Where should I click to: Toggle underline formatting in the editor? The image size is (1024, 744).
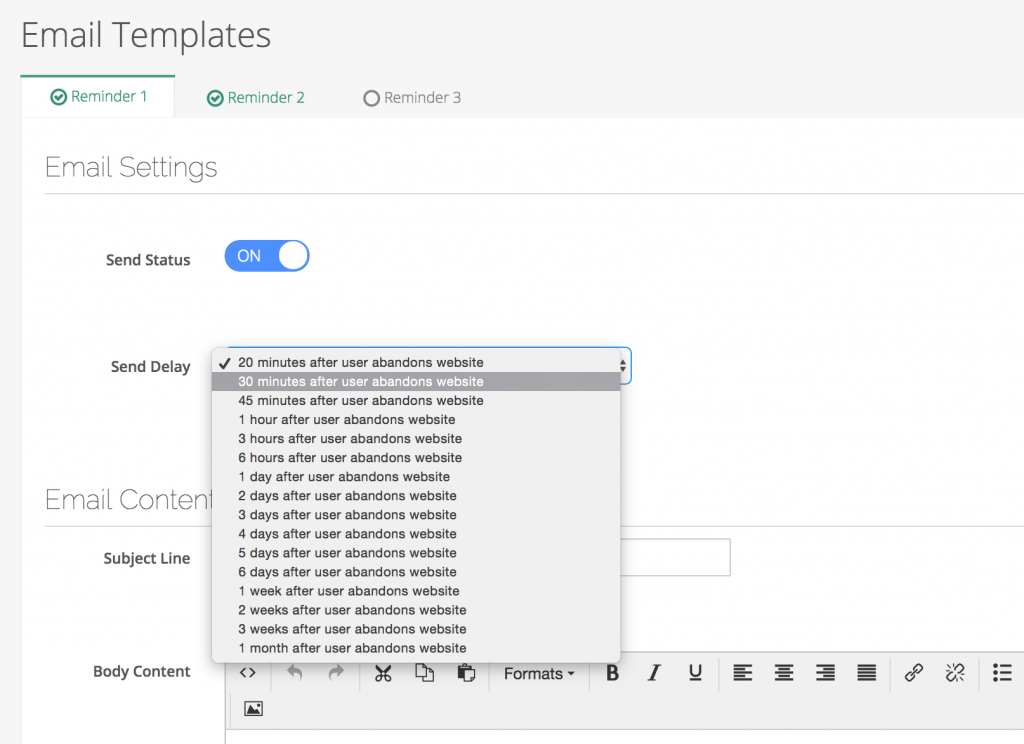[x=695, y=673]
